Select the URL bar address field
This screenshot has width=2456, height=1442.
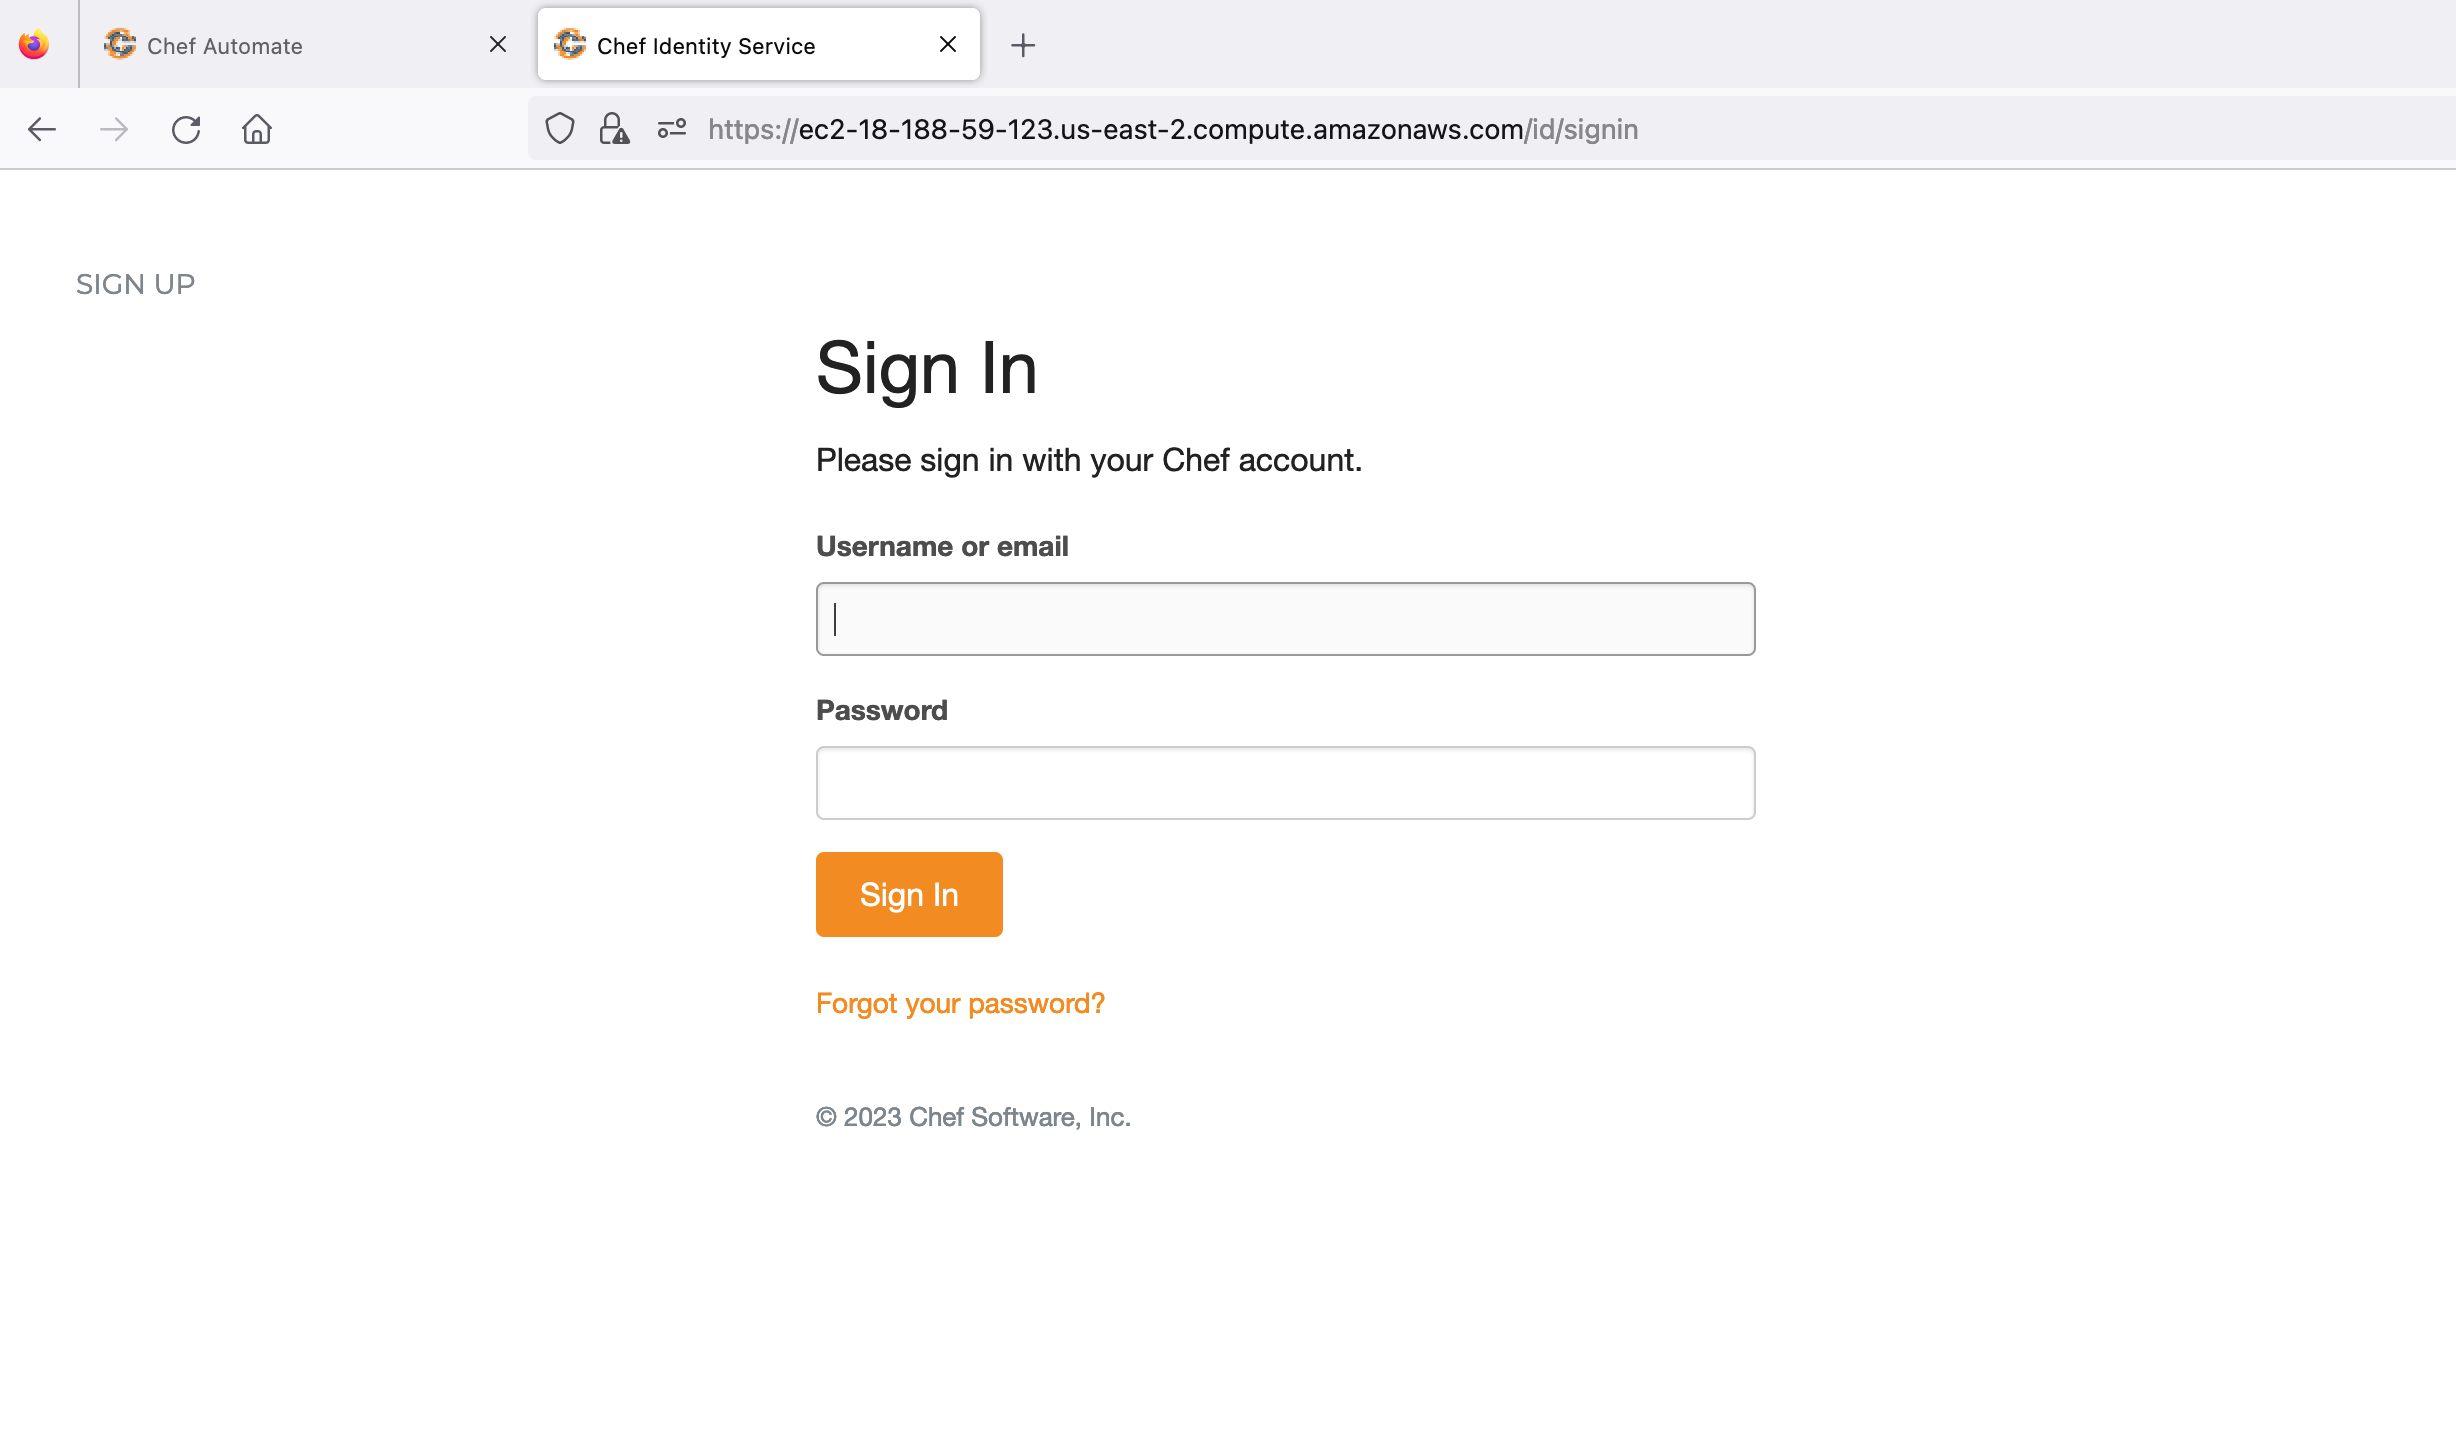(1174, 129)
